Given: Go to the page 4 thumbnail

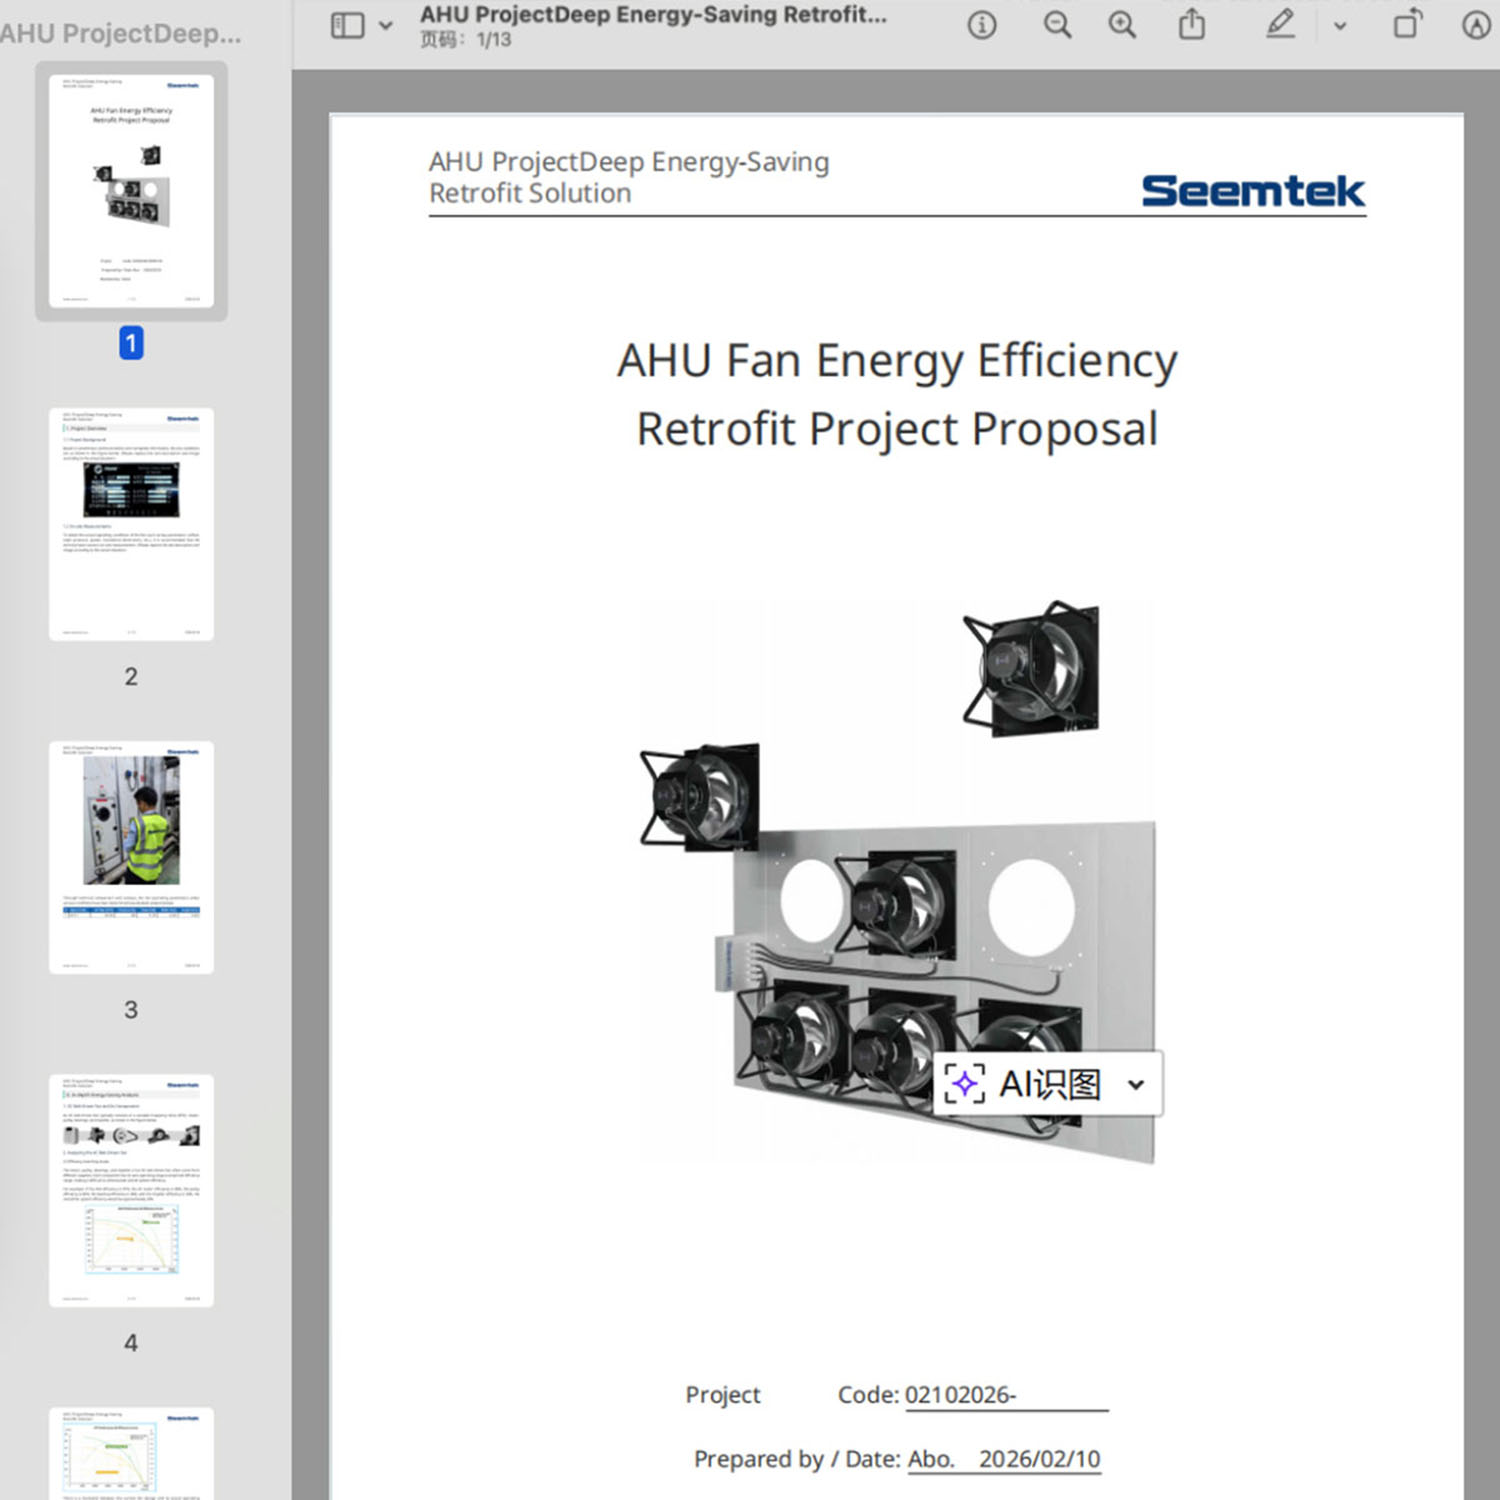Looking at the screenshot, I should 131,1190.
